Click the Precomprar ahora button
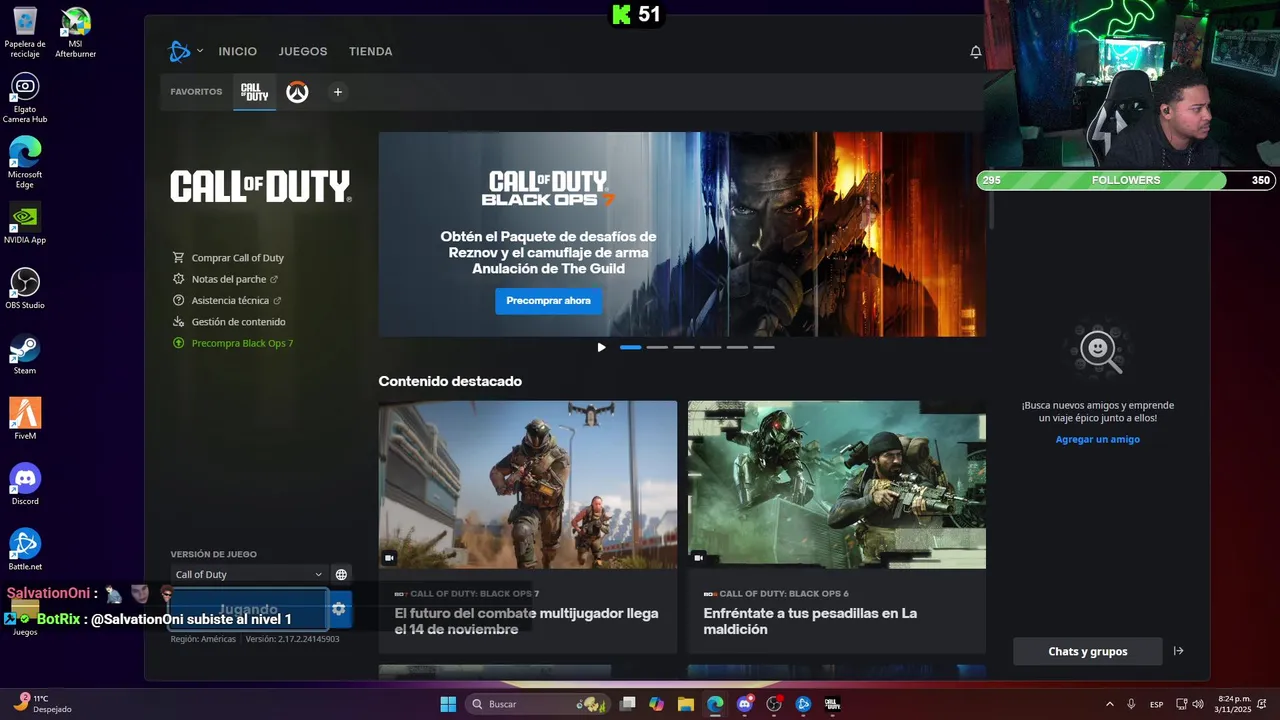The height and width of the screenshot is (720, 1280). coord(548,301)
